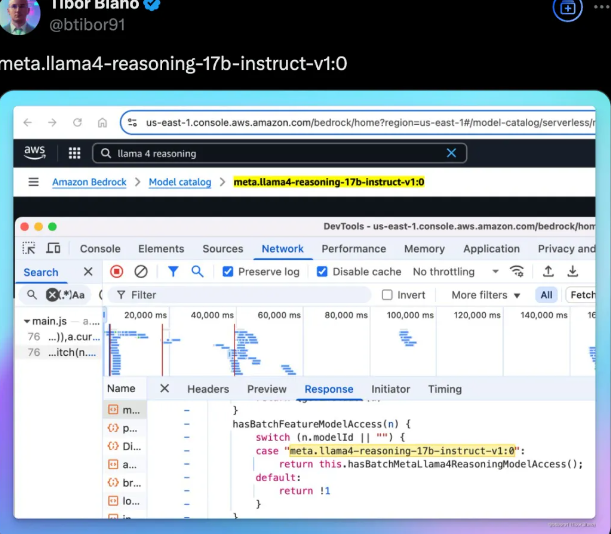Open the Memory tab

pyautogui.click(x=424, y=249)
